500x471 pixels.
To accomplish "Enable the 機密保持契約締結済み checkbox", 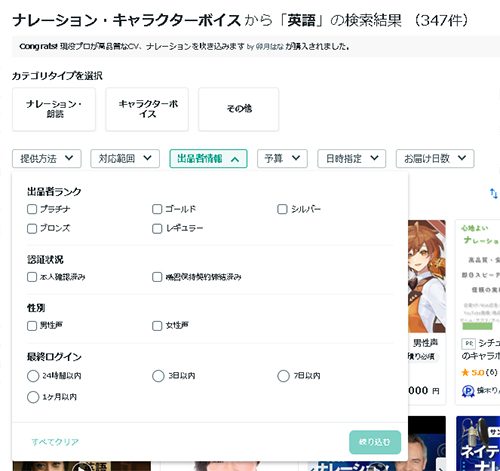I will [157, 277].
